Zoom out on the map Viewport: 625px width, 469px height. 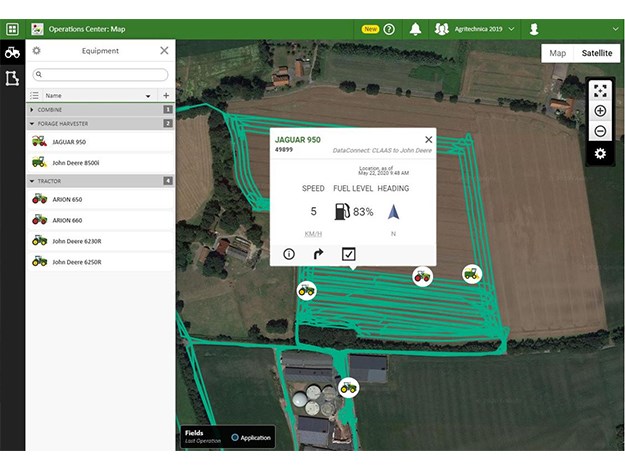point(600,131)
